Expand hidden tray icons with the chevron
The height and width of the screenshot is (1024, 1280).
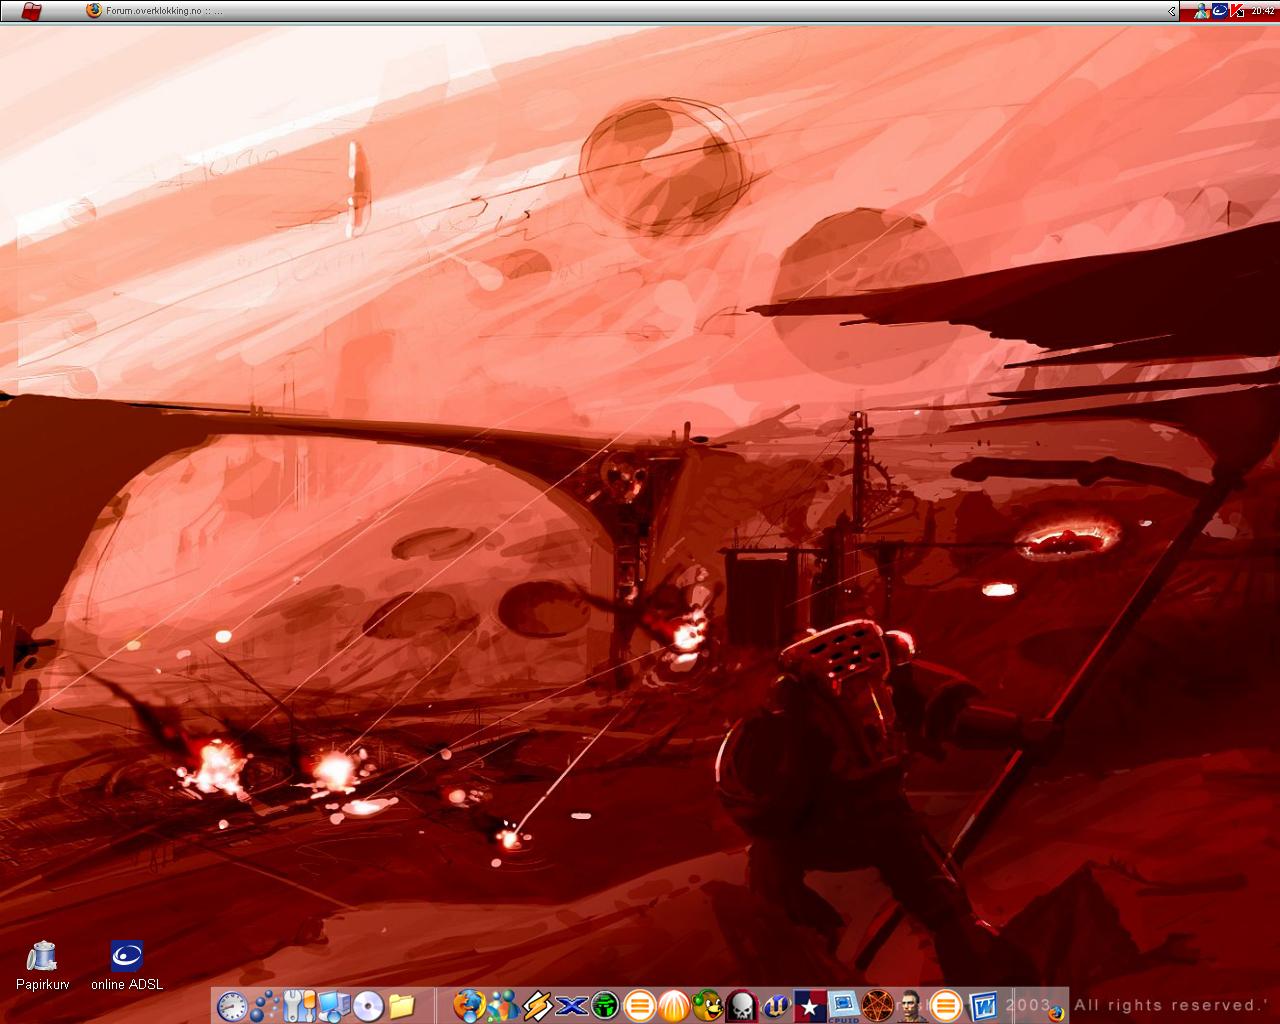click(1172, 11)
